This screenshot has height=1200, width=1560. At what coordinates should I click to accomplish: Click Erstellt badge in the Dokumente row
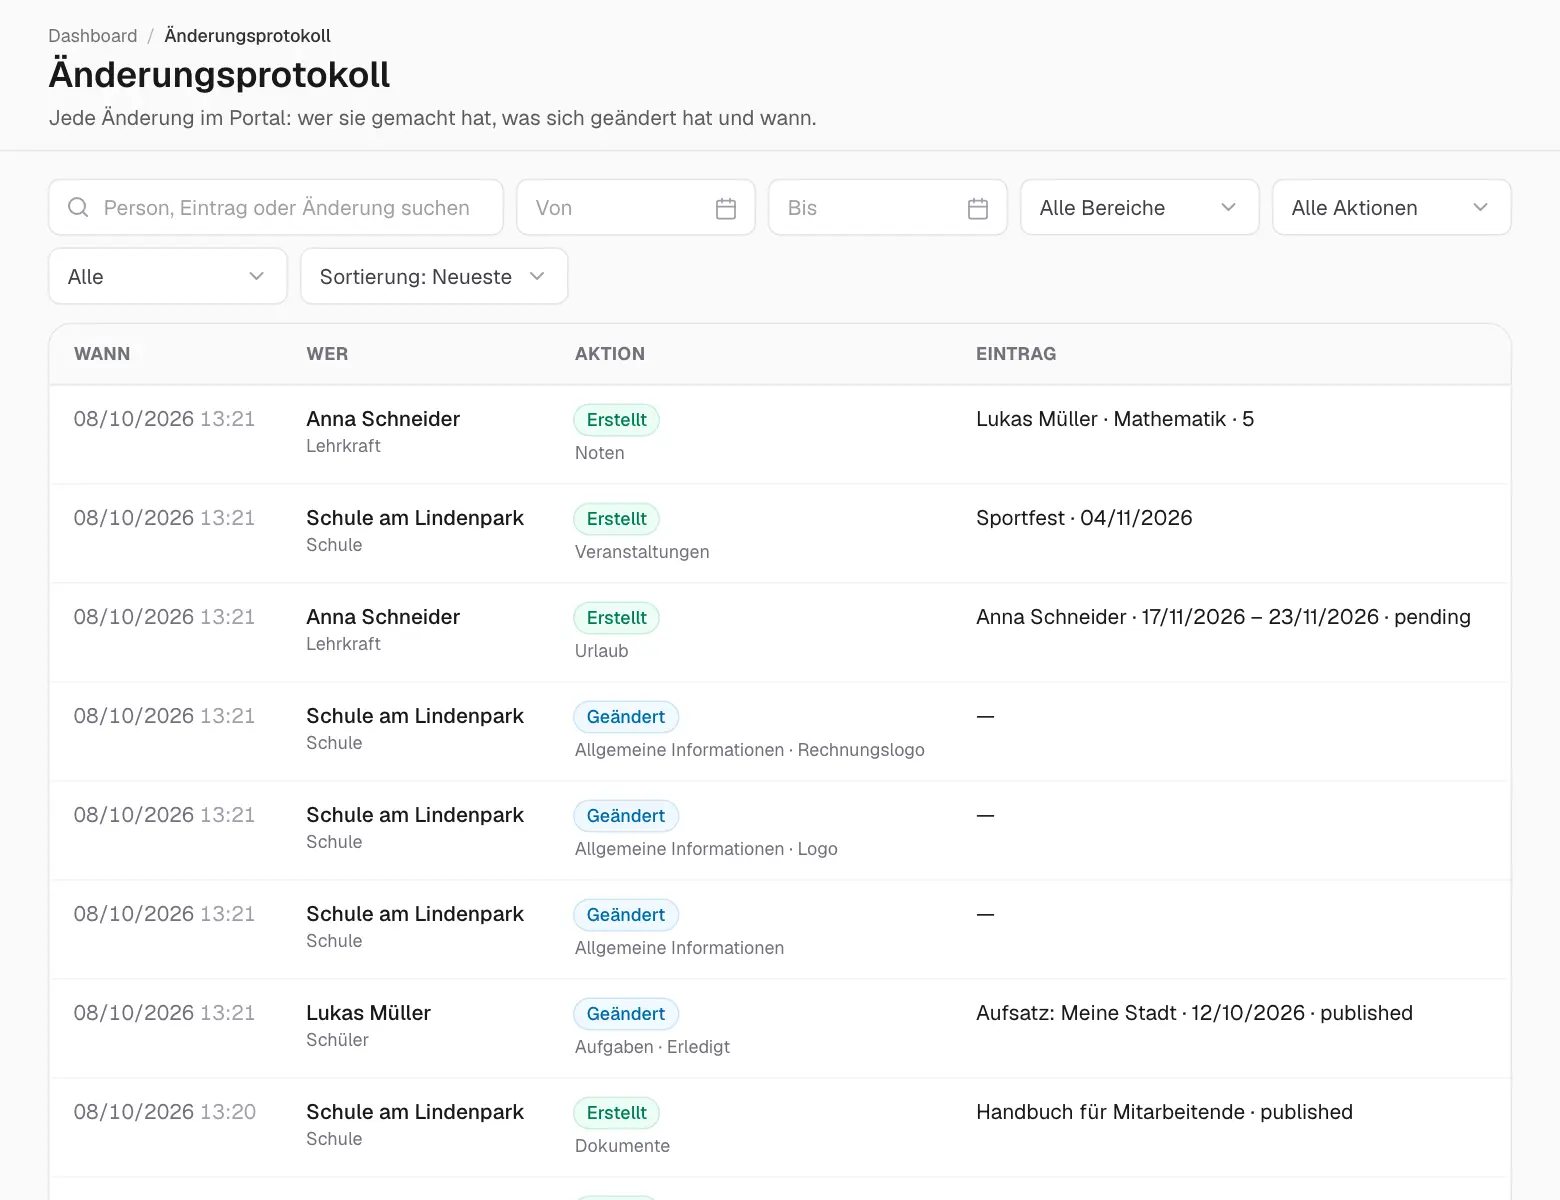click(616, 1113)
